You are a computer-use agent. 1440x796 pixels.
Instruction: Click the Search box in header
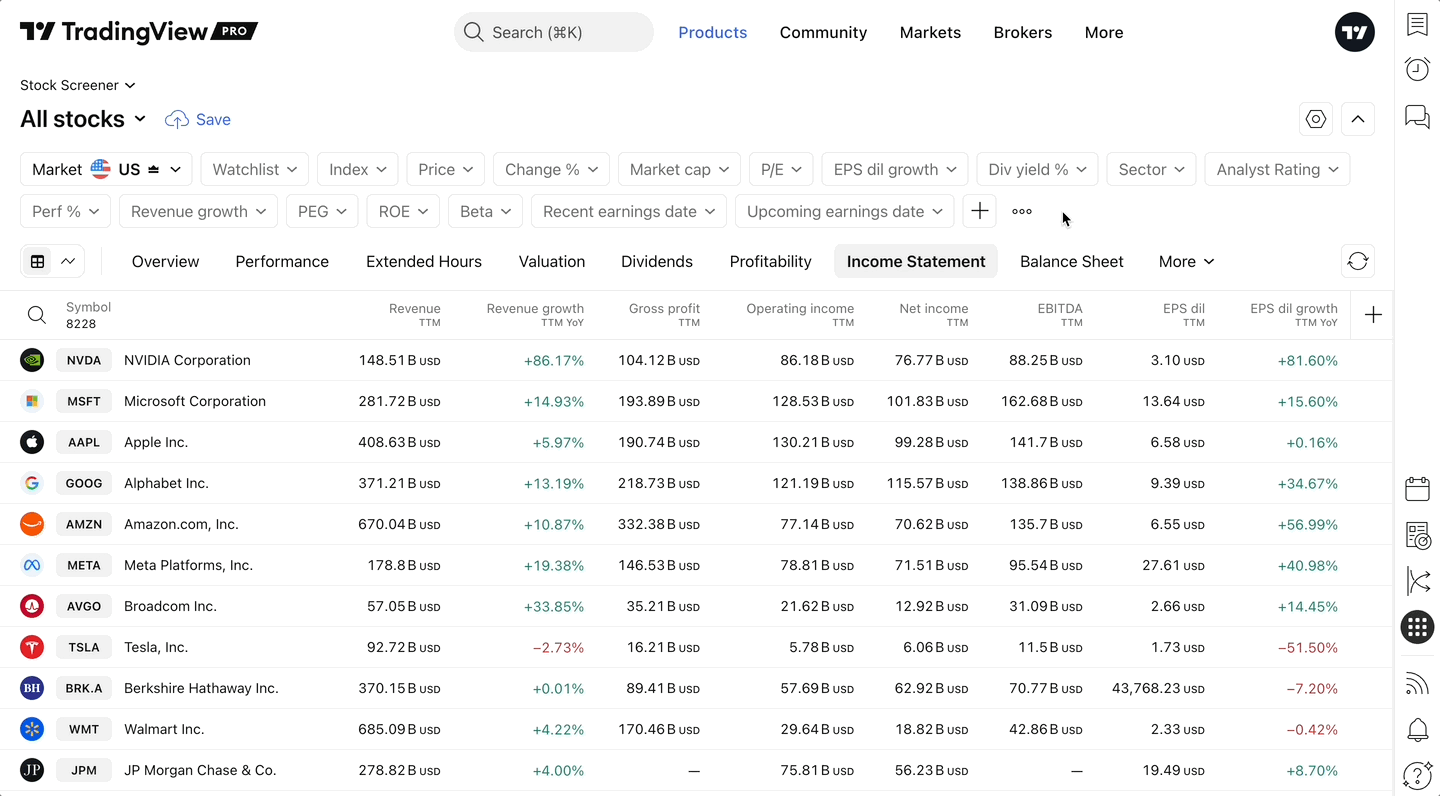[x=554, y=32]
